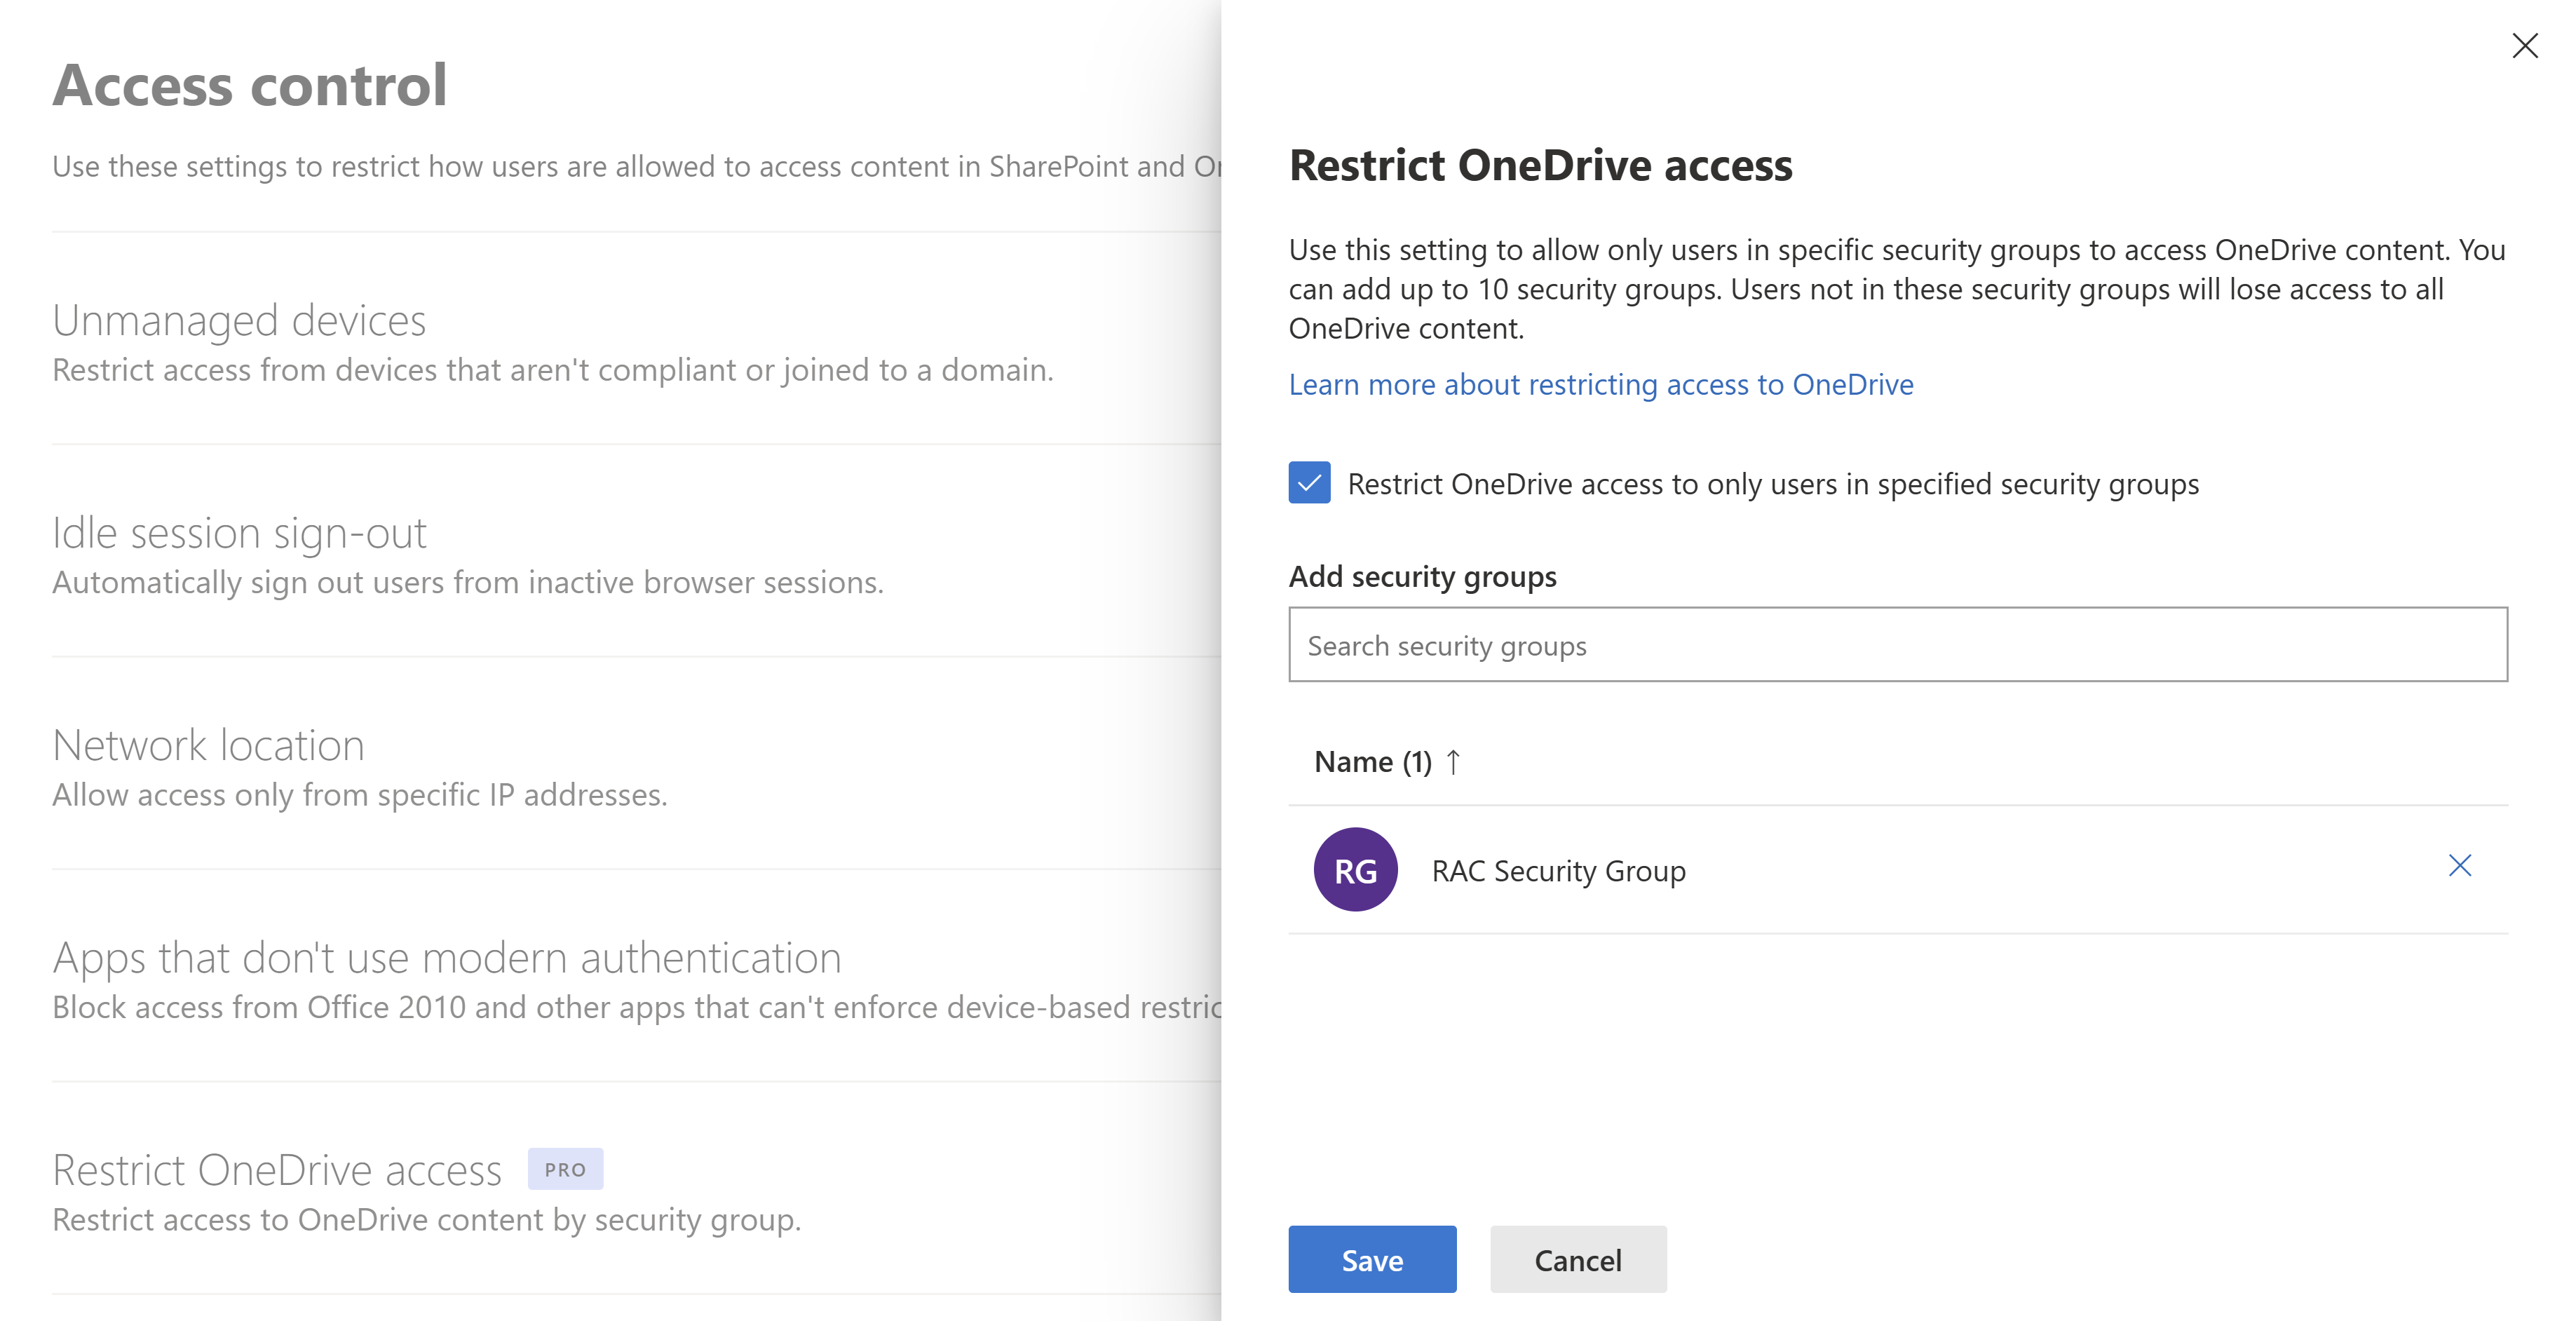Screen dimensions: 2576x1321
Task: Uncheck restrict OneDrive access checkbox
Action: coord(1309,483)
